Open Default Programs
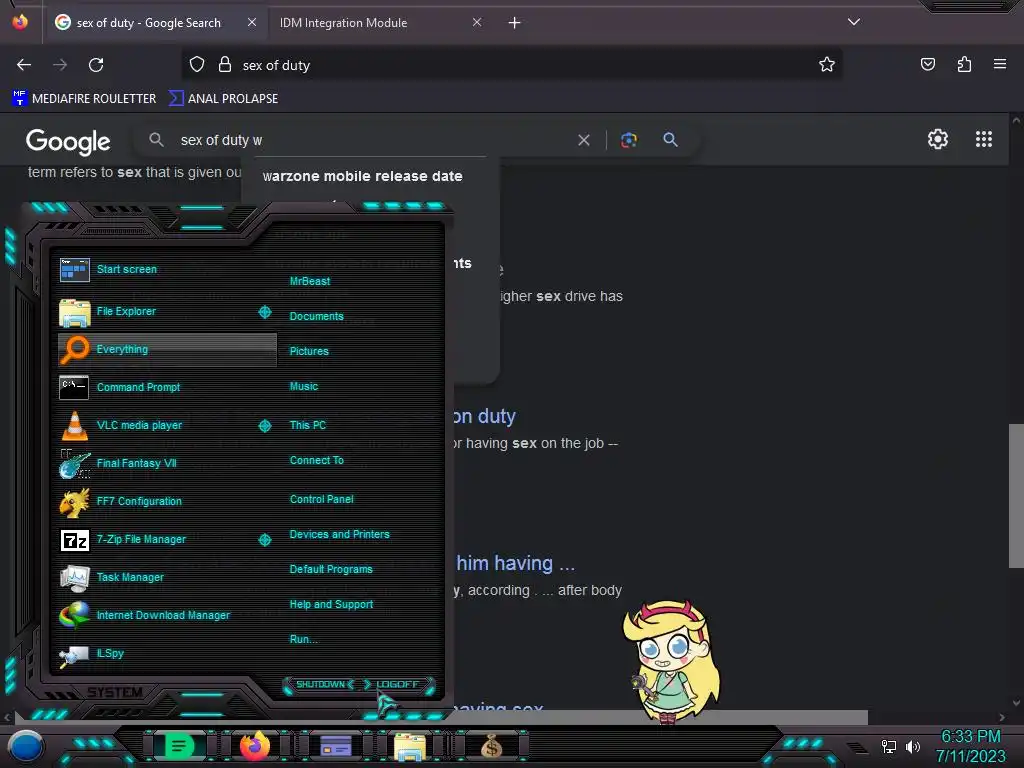The height and width of the screenshot is (768, 1024). (330, 569)
